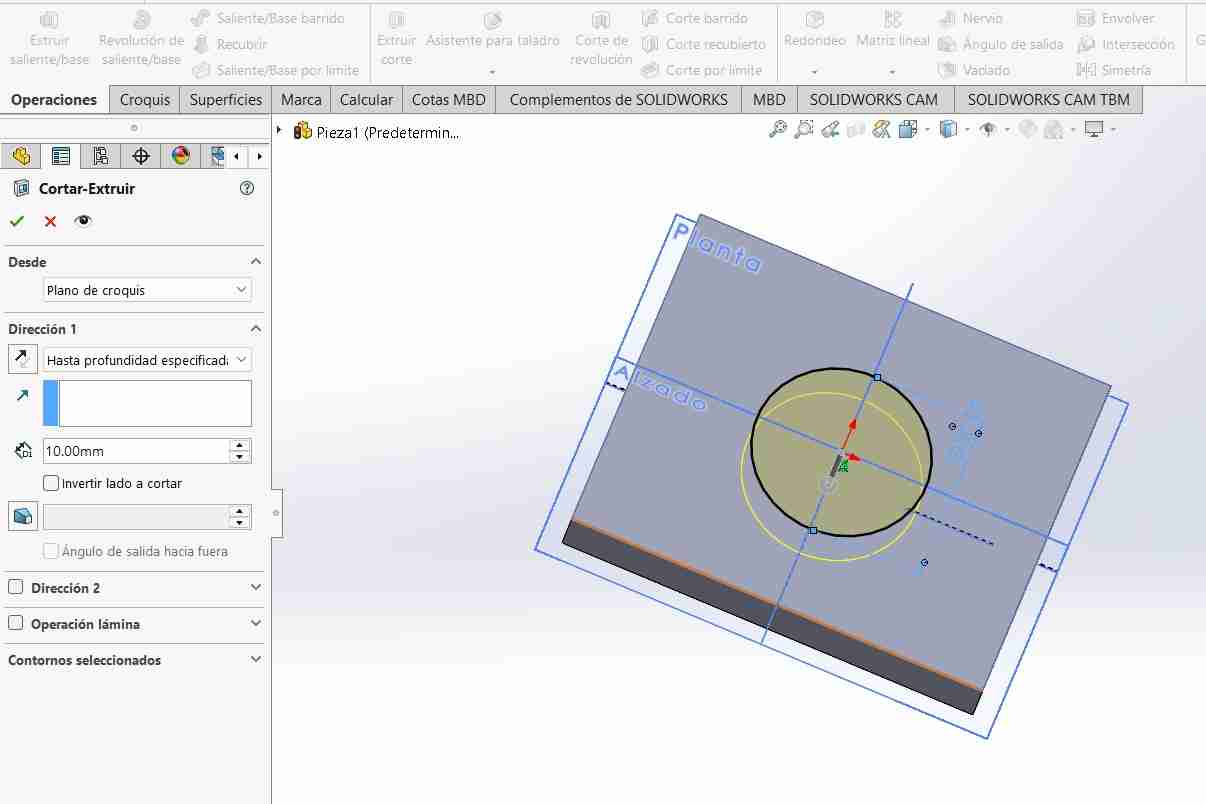Switch to the Croquis tab
Image resolution: width=1206 pixels, height=804 pixels.
[x=145, y=99]
